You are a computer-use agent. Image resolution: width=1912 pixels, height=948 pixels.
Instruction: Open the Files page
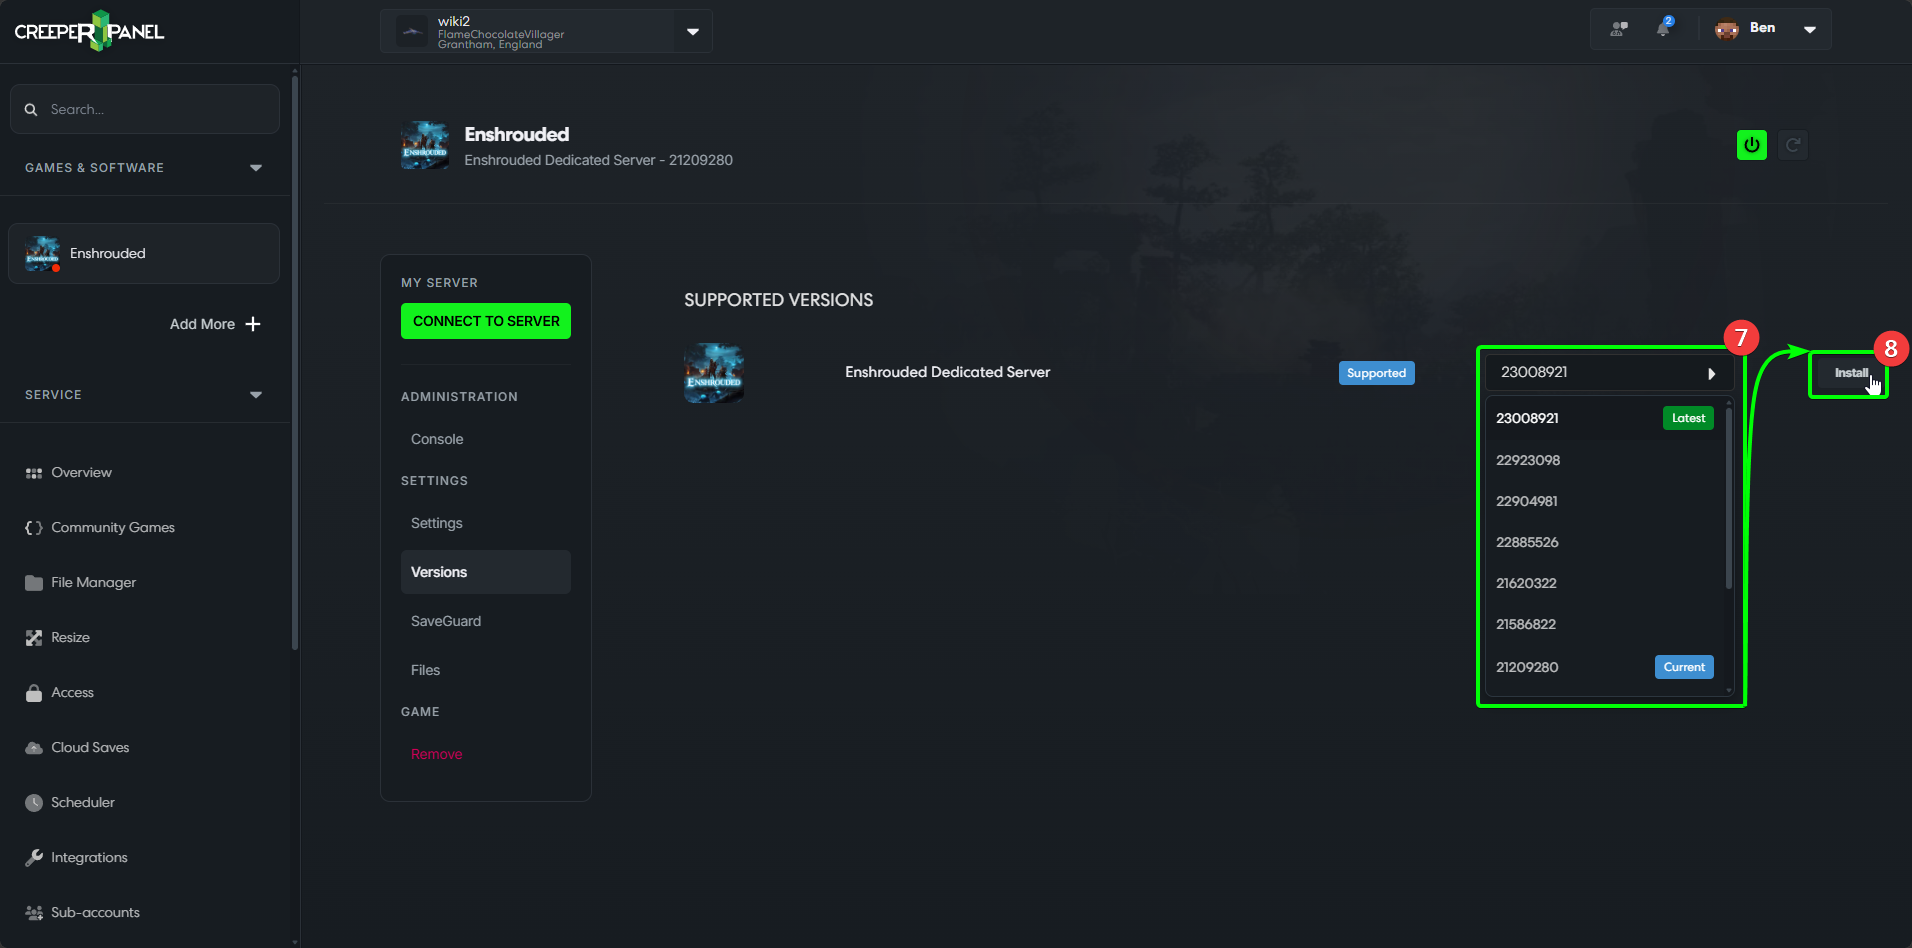click(425, 670)
